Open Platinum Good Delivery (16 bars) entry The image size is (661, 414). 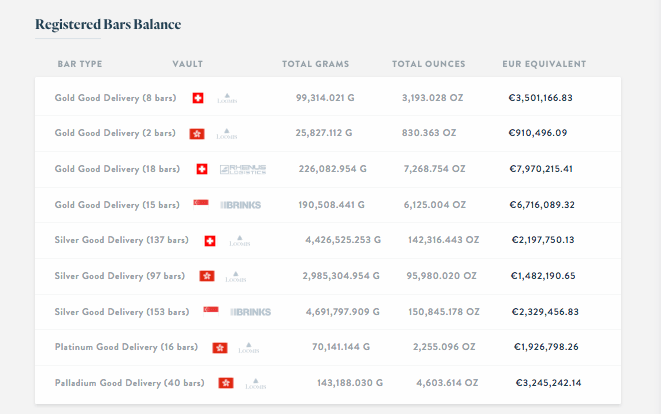(126, 347)
